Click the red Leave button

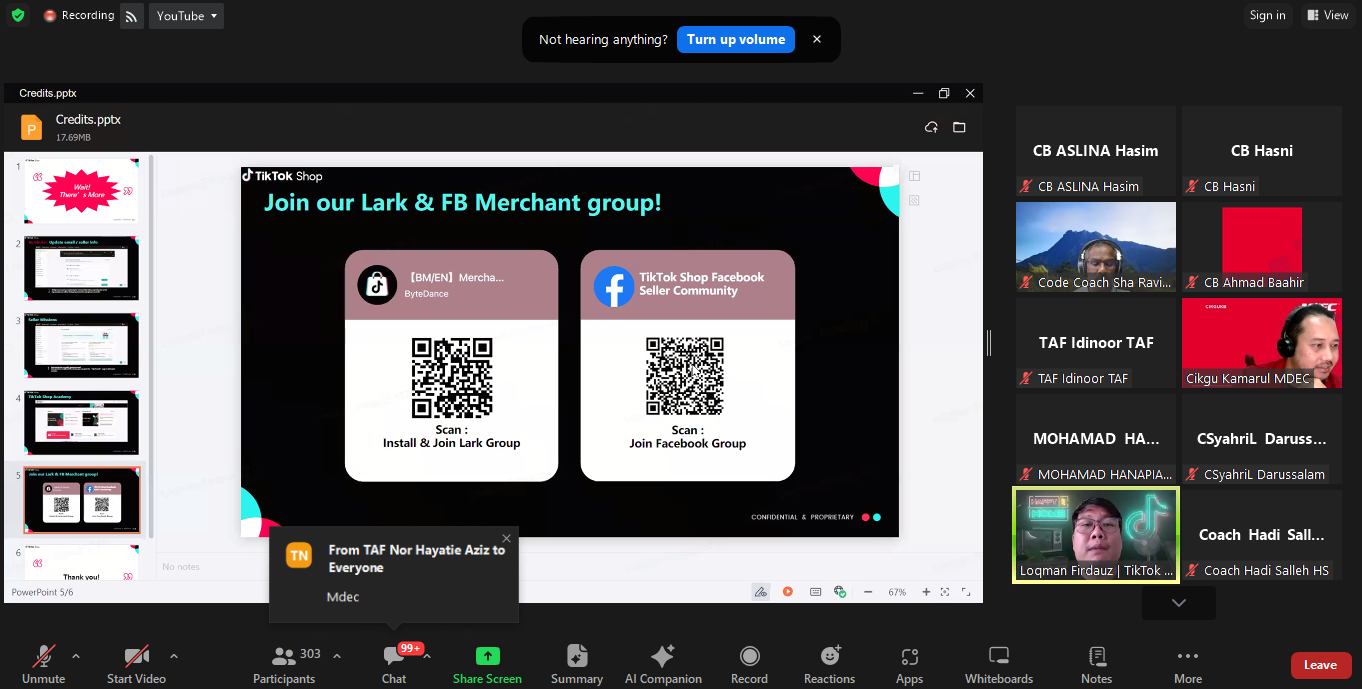coord(1320,665)
